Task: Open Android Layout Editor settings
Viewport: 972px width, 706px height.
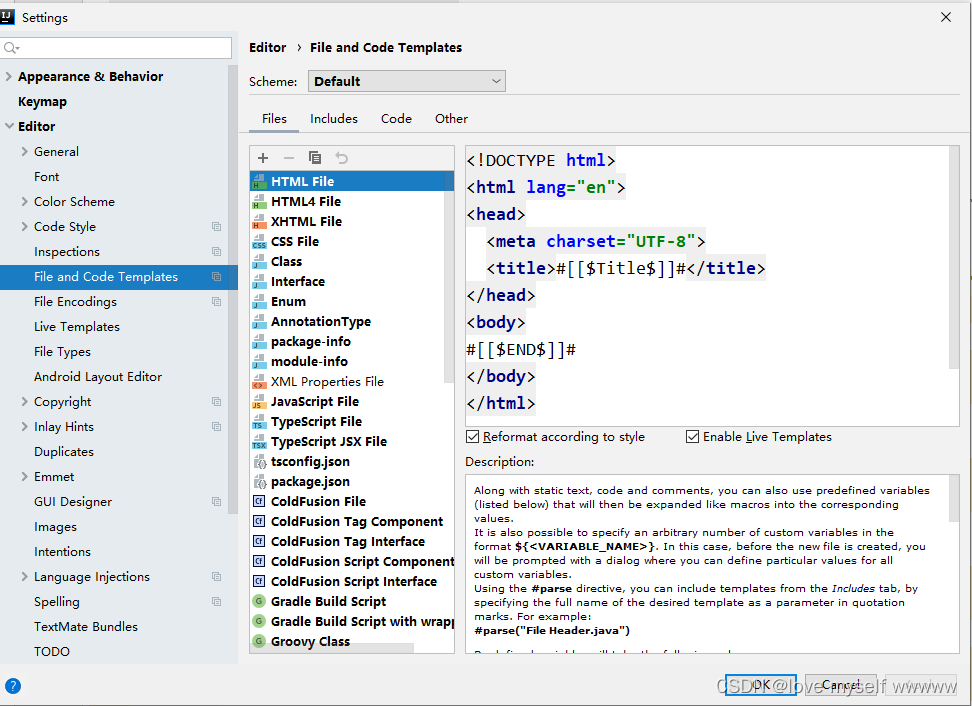Action: click(98, 377)
